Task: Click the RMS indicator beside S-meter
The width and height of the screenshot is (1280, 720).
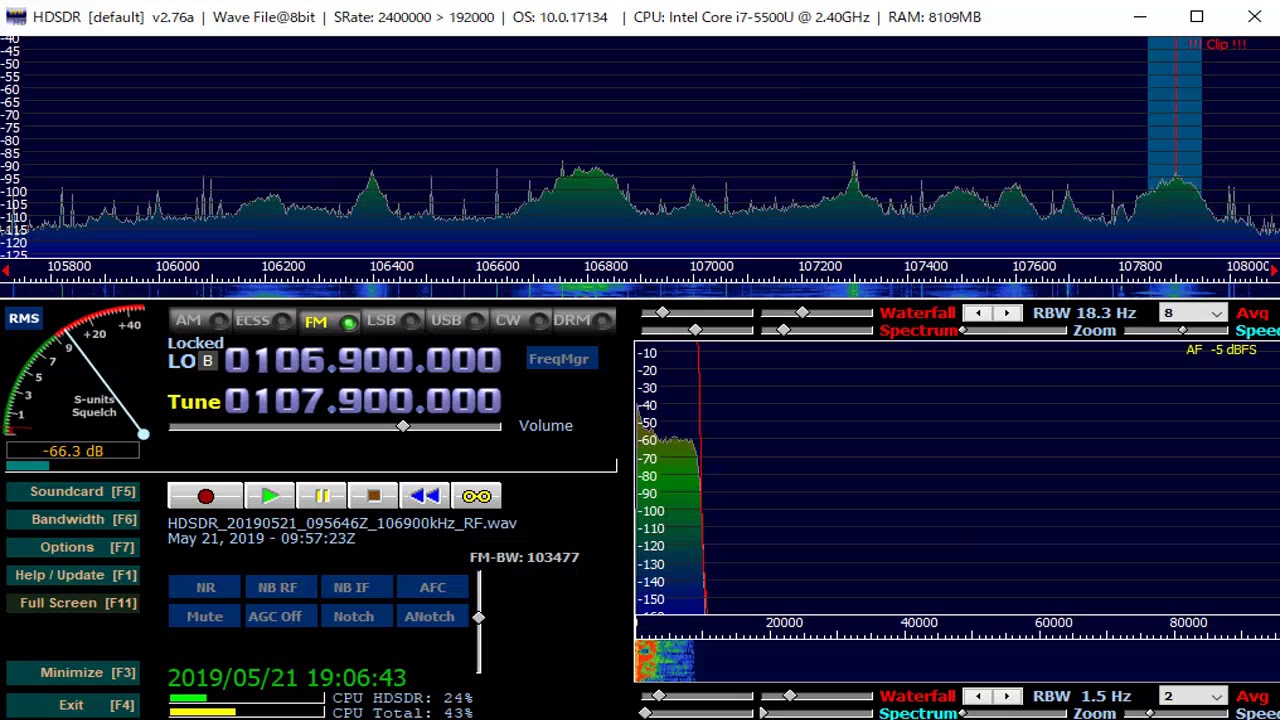Action: [24, 319]
